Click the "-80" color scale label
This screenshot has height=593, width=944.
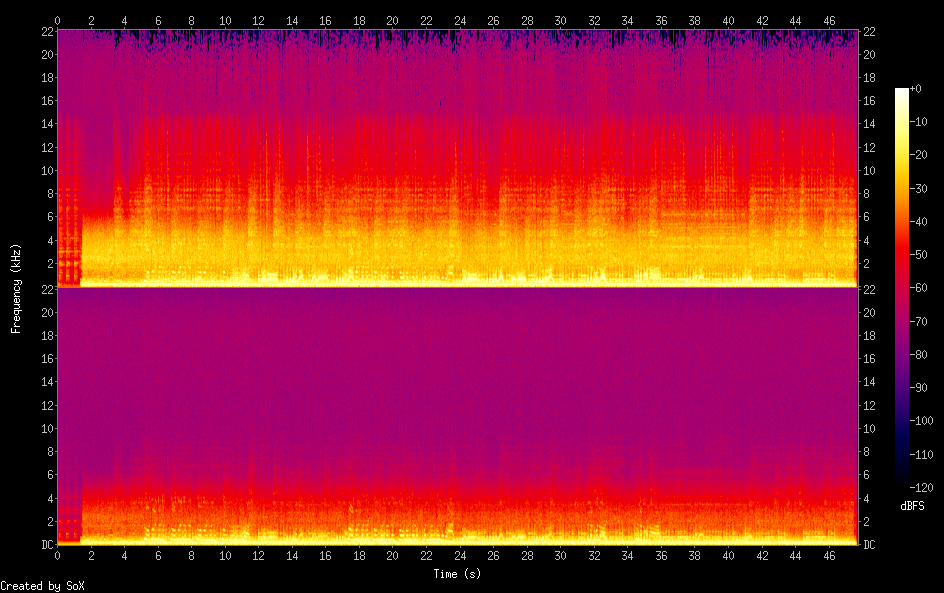tap(918, 355)
